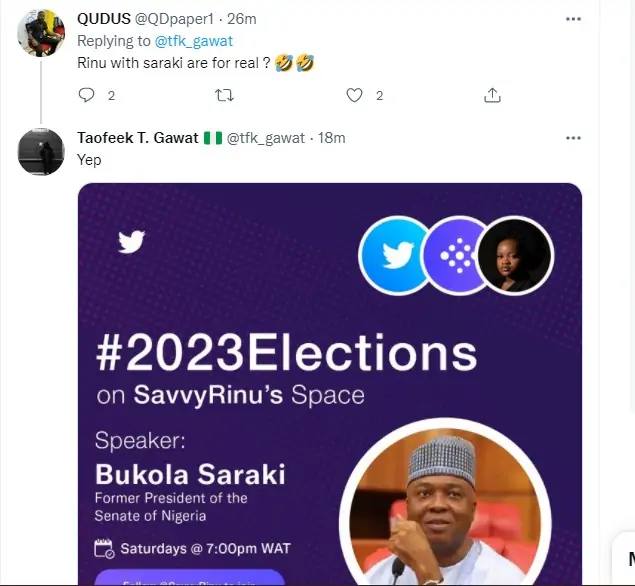The image size is (635, 586).
Task: Like QUDUS's tweet with heart icon
Action: click(x=353, y=95)
